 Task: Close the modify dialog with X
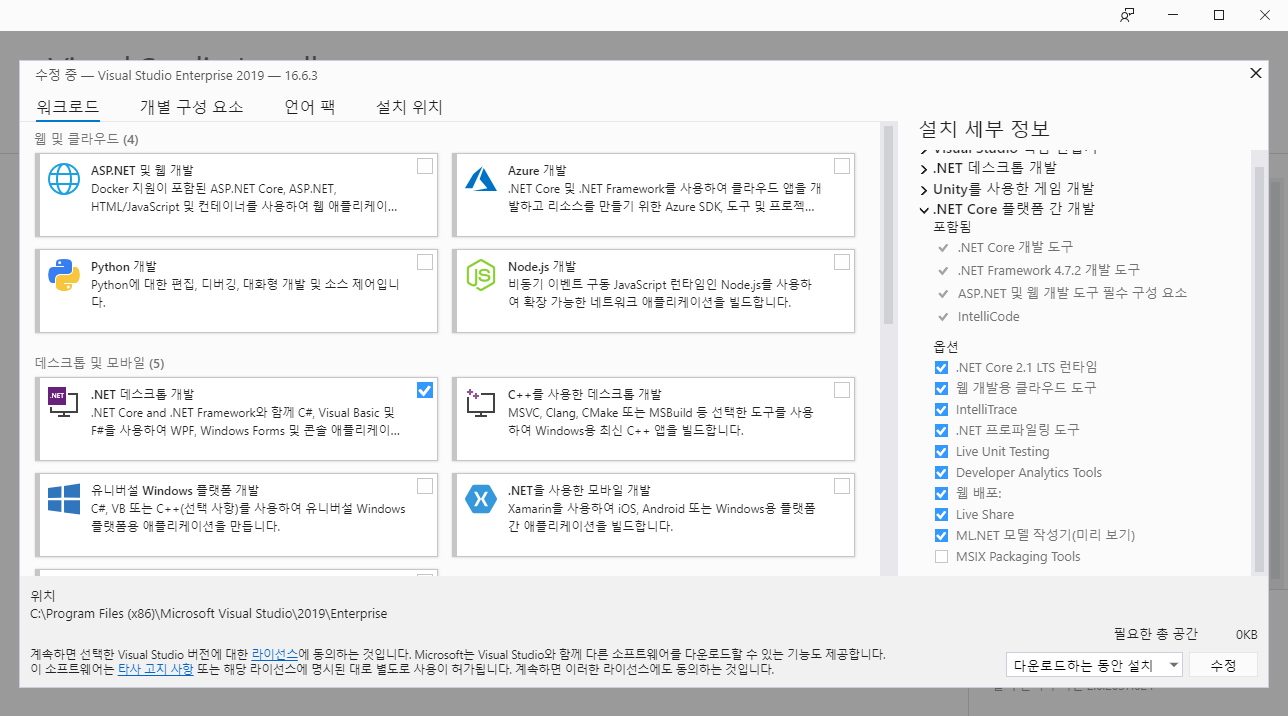point(1256,73)
